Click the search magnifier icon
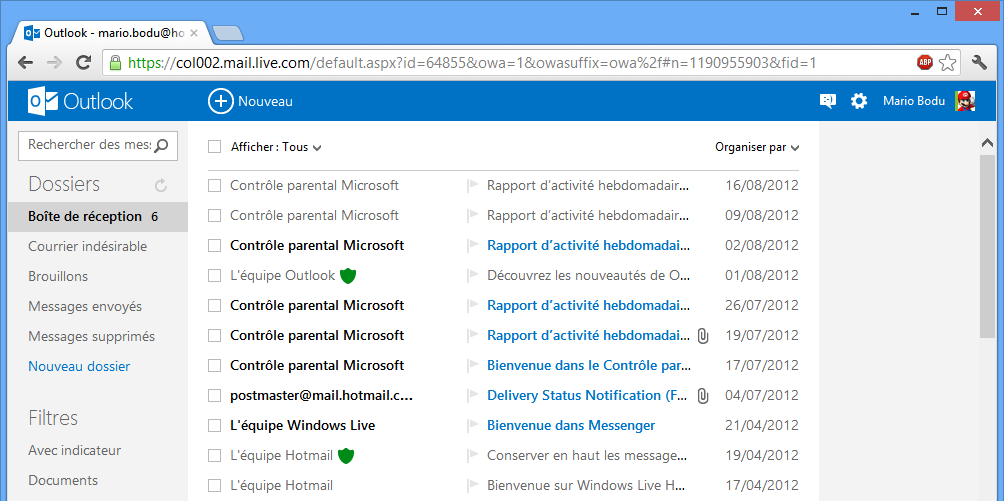 coord(161,145)
